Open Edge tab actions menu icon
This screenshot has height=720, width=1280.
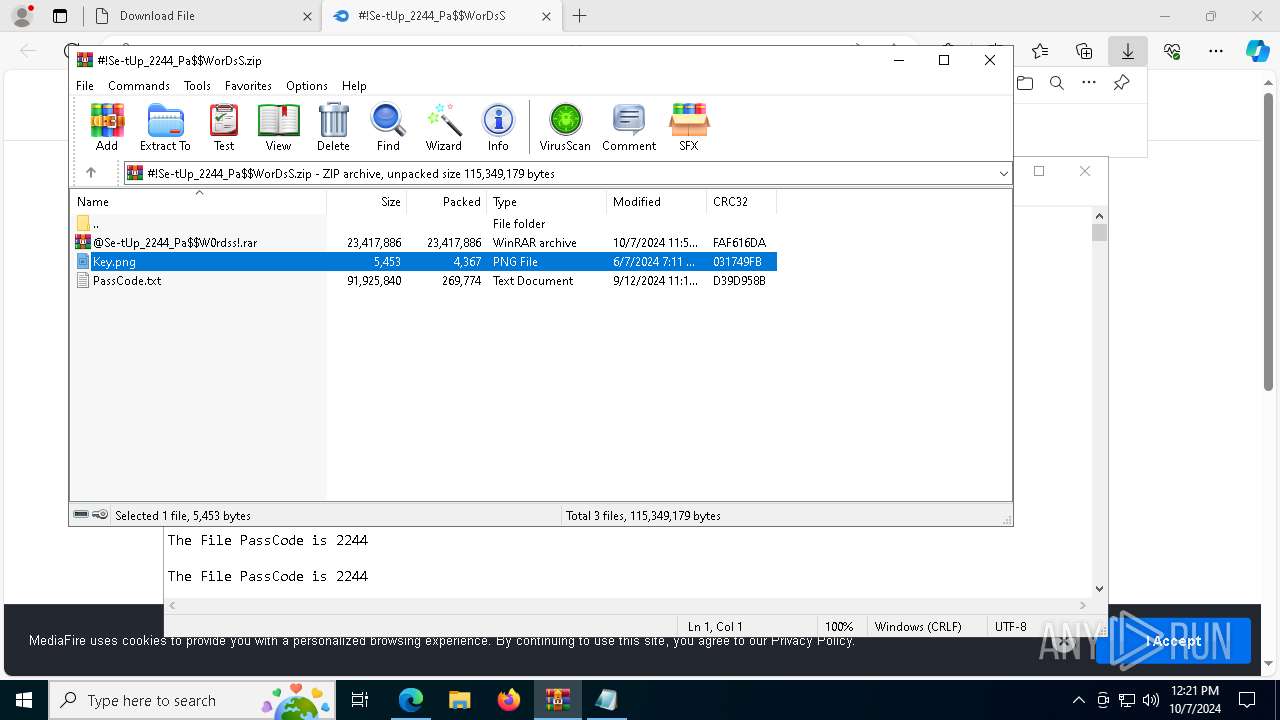tap(60, 16)
